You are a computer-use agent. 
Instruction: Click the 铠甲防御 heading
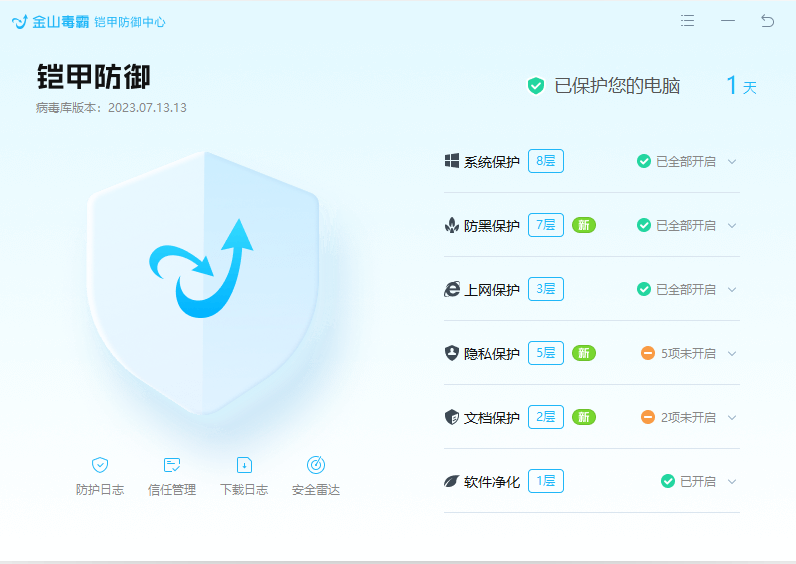pyautogui.click(x=94, y=77)
